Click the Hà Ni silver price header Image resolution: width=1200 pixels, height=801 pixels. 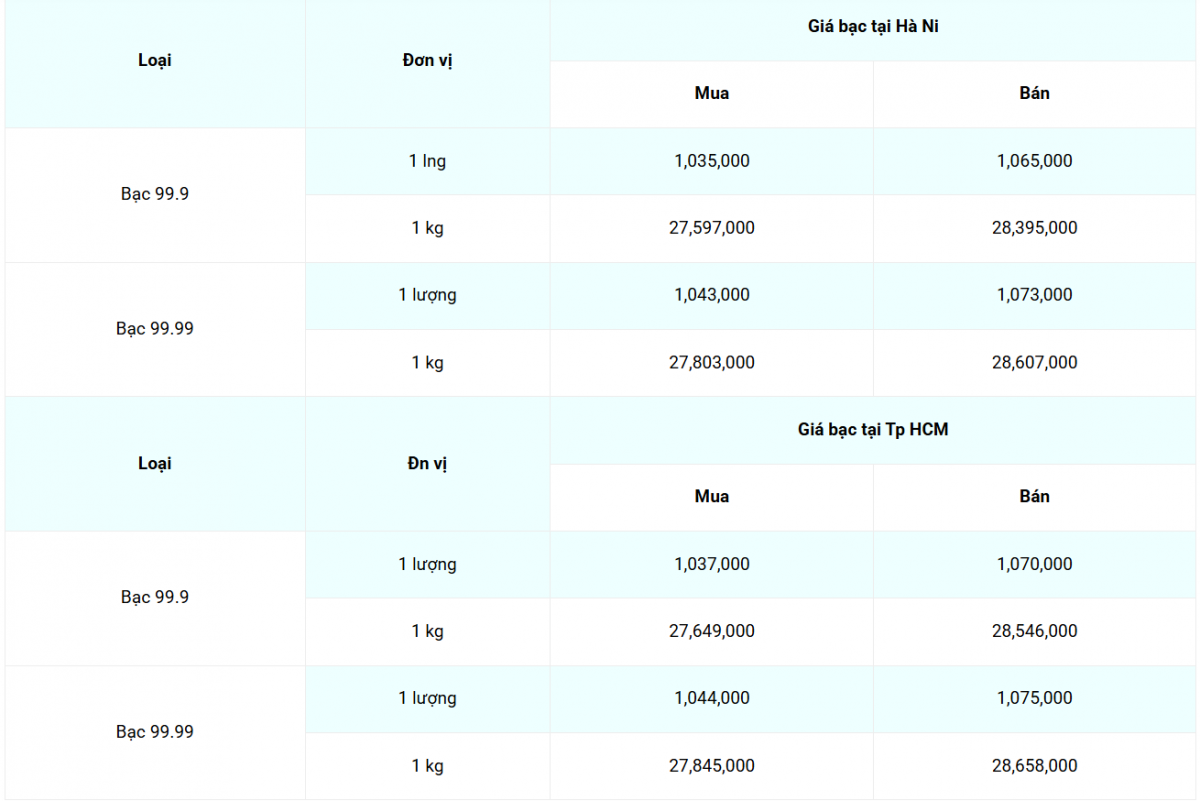click(x=873, y=27)
